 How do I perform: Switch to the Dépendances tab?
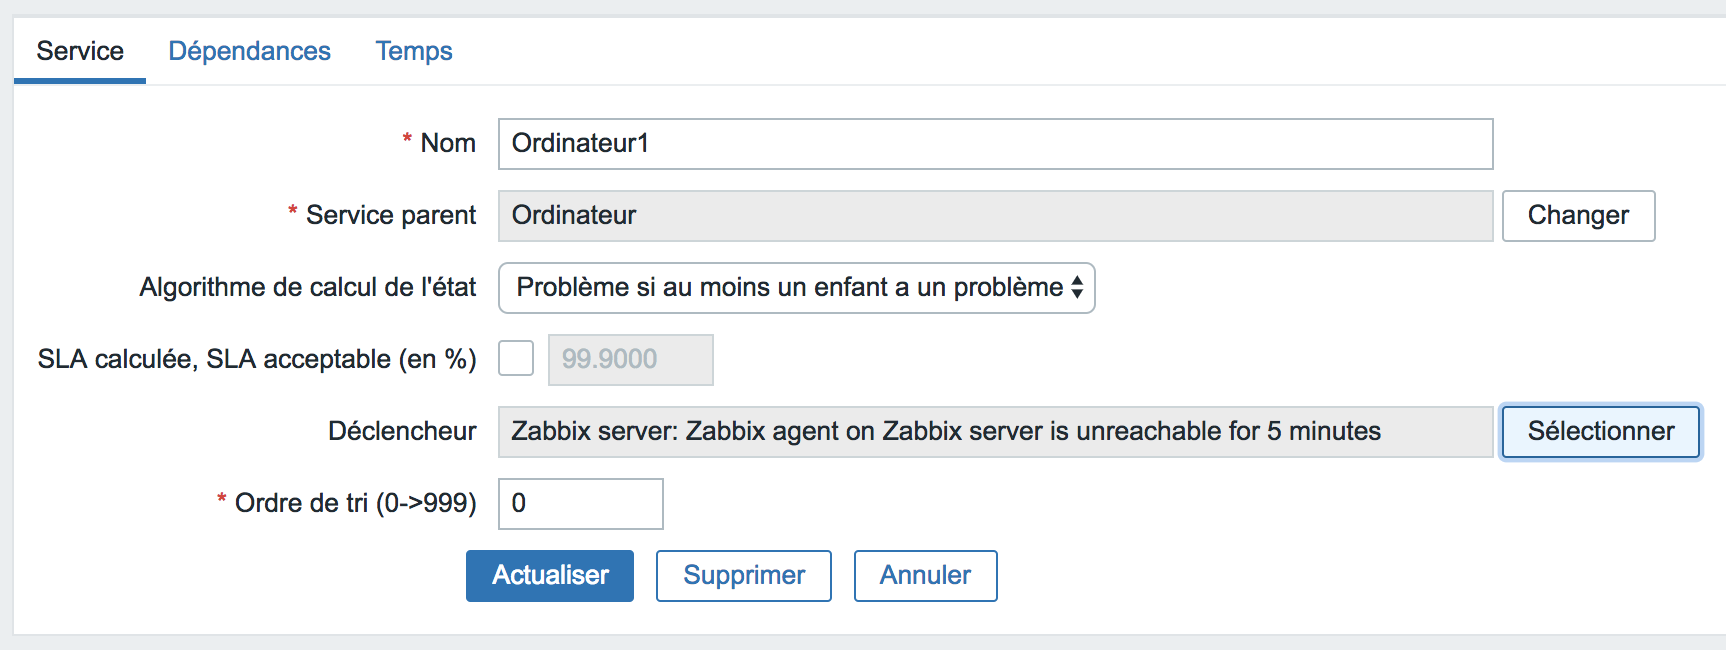(249, 51)
